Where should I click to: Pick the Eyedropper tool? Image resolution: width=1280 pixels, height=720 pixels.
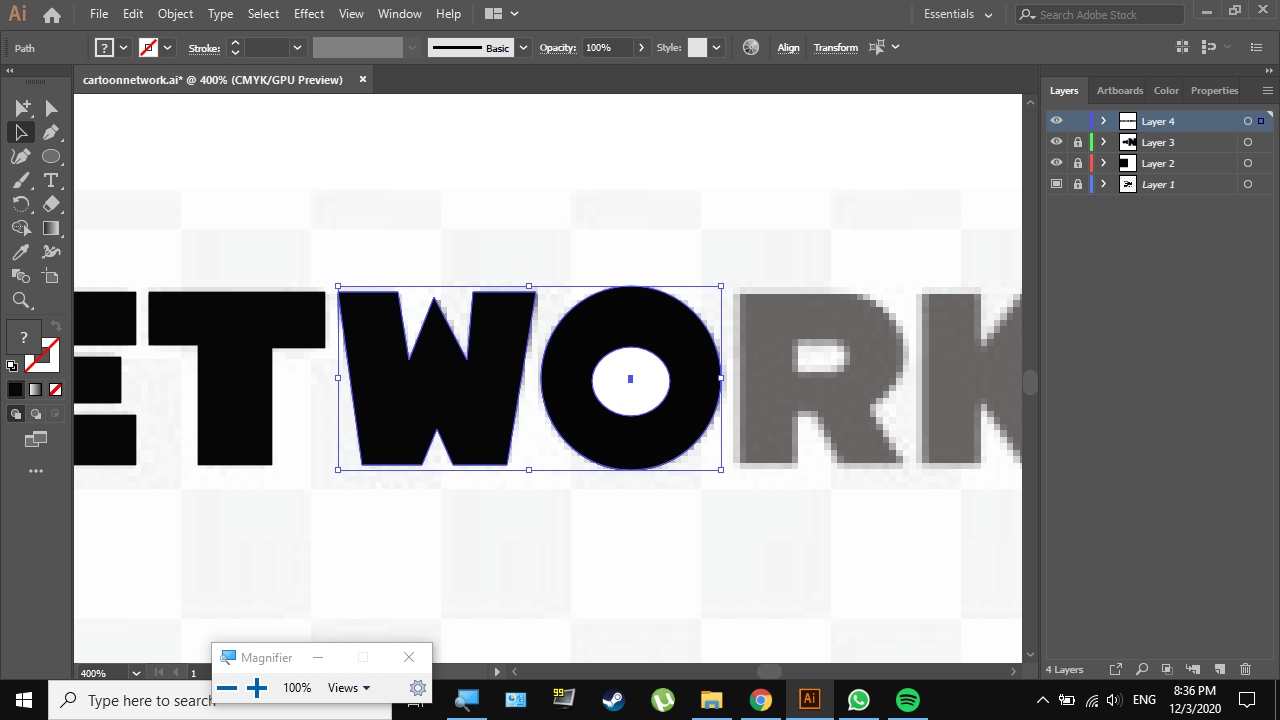pyautogui.click(x=21, y=252)
